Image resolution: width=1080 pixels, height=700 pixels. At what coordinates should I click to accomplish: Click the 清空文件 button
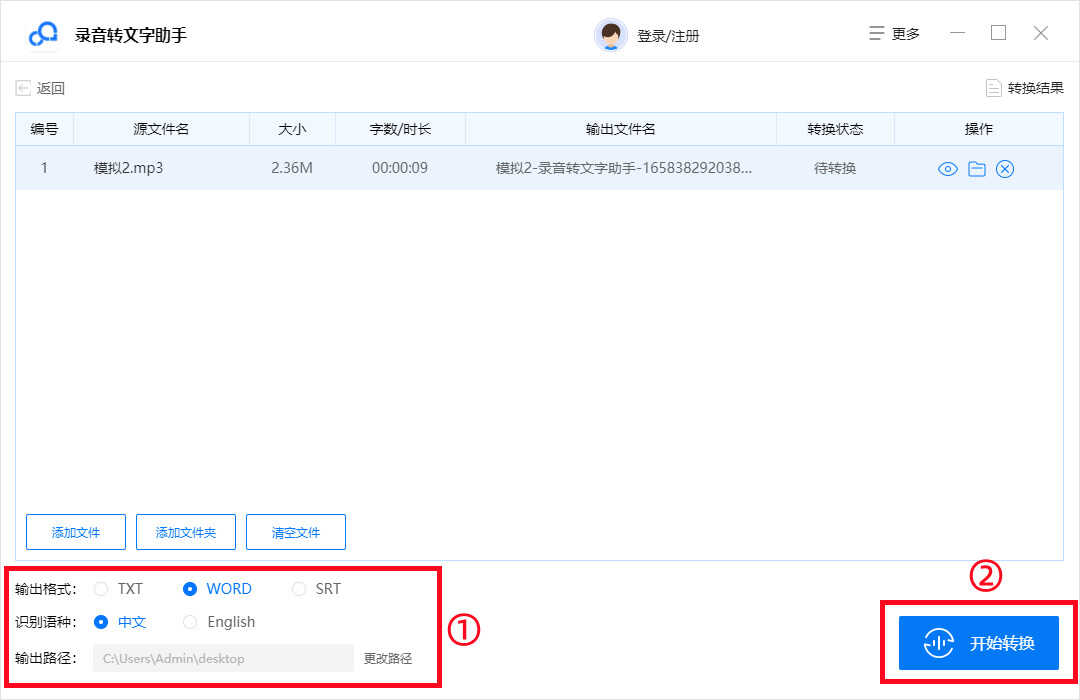tap(295, 532)
